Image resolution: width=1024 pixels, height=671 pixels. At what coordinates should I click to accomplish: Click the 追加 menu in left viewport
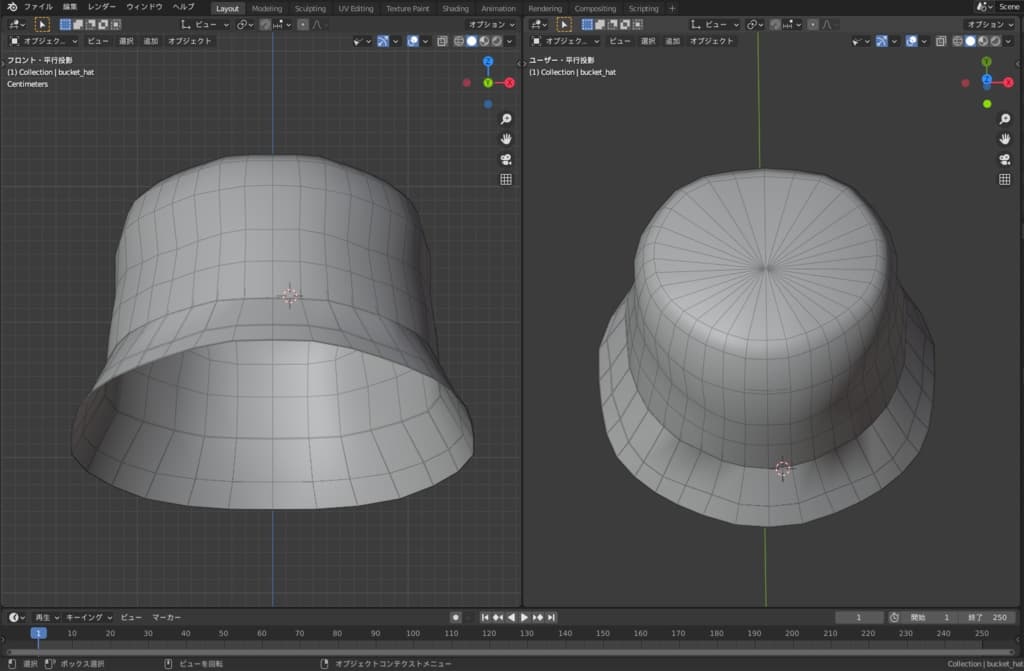click(x=150, y=41)
